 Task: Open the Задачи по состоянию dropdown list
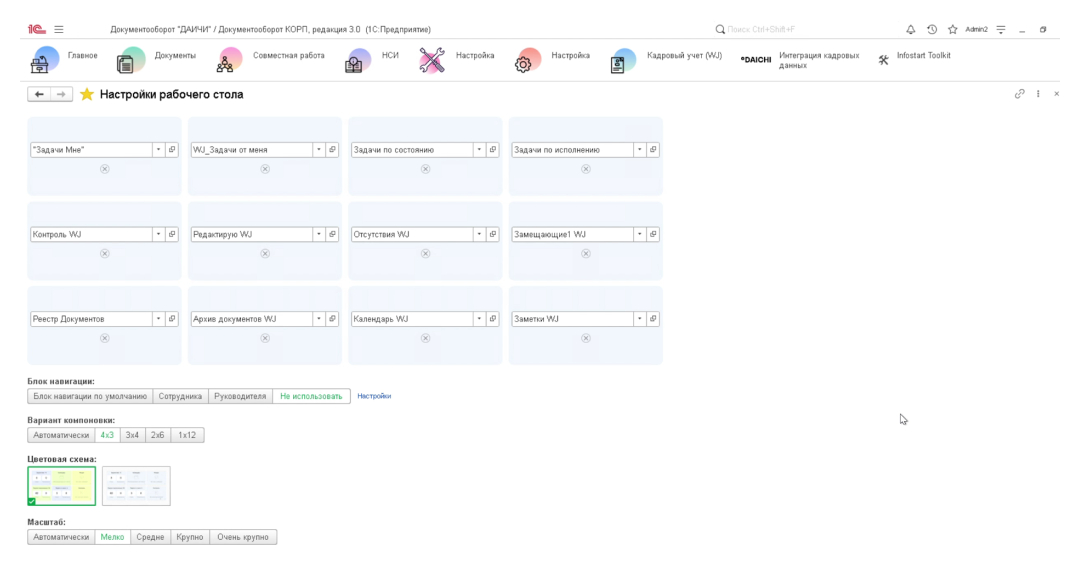coord(478,150)
